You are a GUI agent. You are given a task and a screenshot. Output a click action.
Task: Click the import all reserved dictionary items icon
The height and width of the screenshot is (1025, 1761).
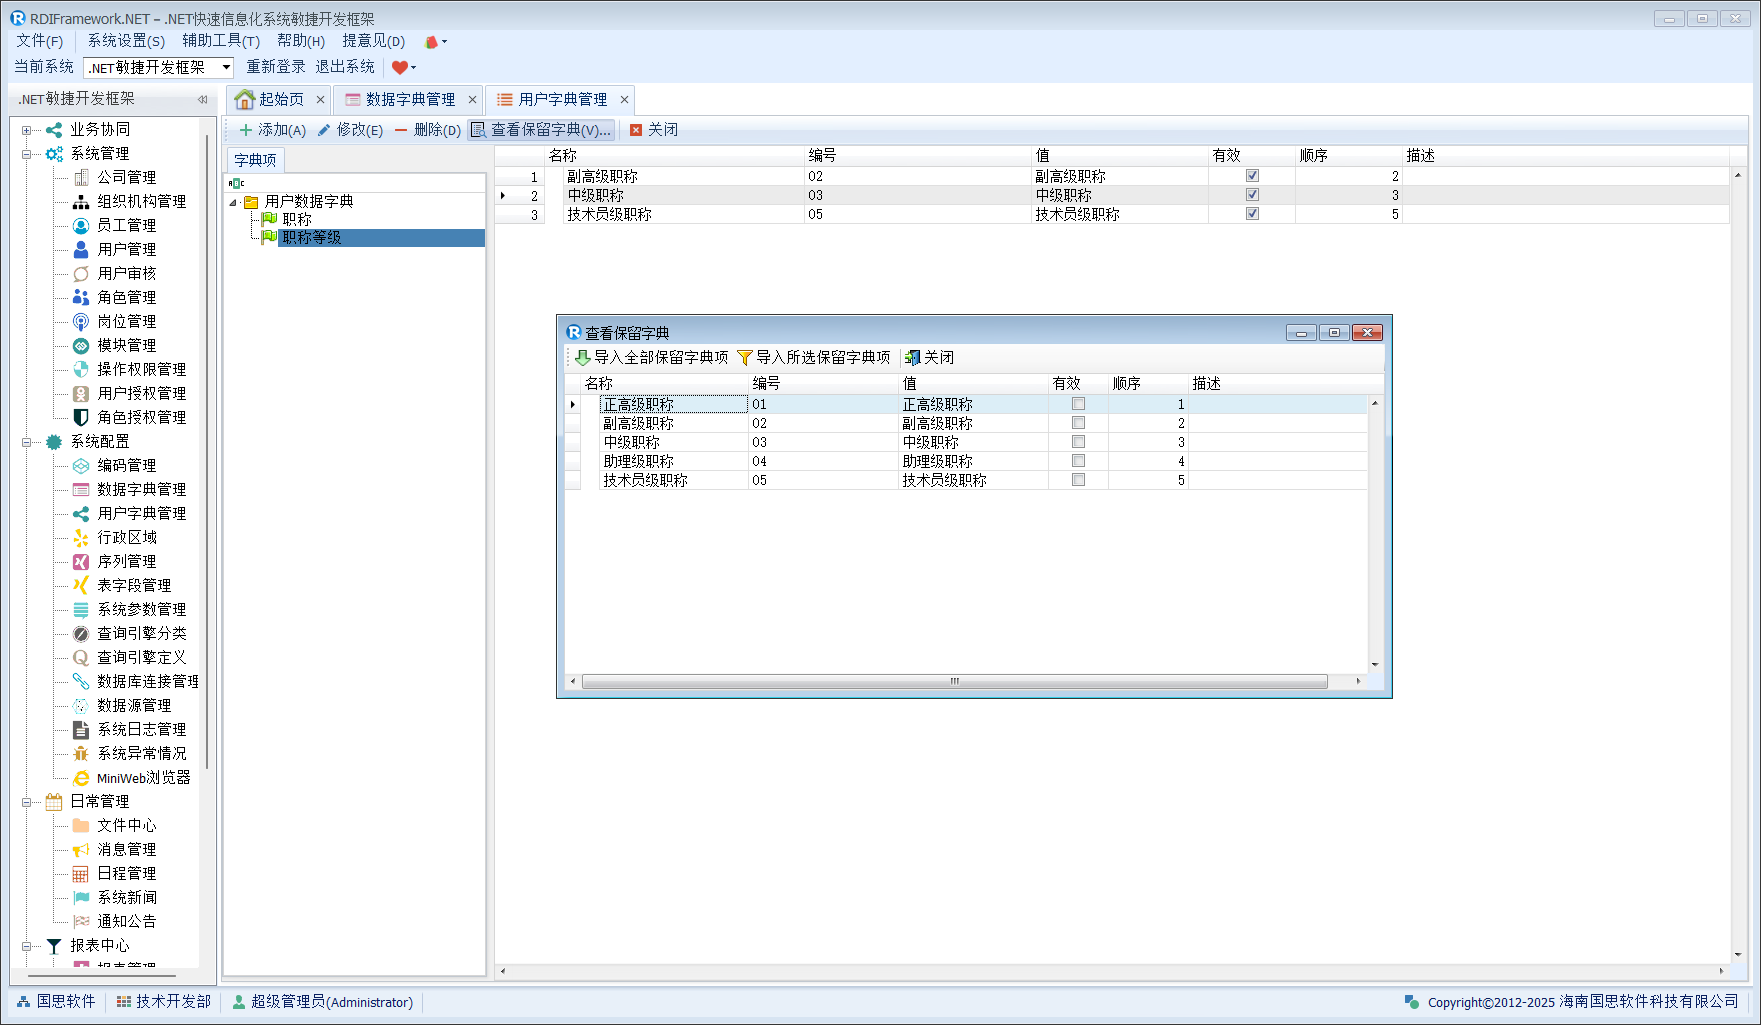(x=582, y=357)
